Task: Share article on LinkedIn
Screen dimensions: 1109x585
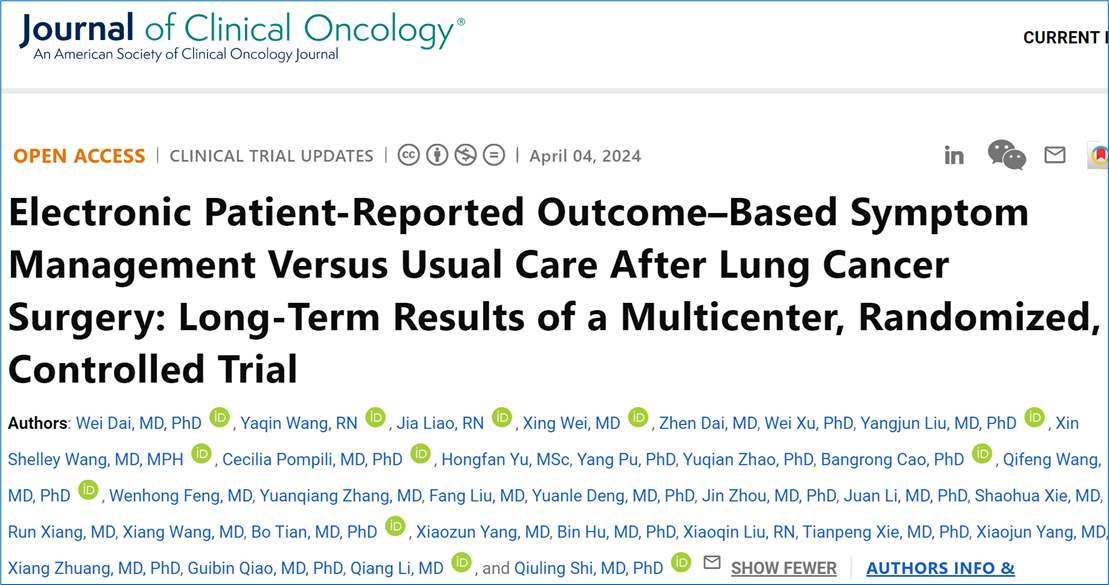Action: coord(954,155)
